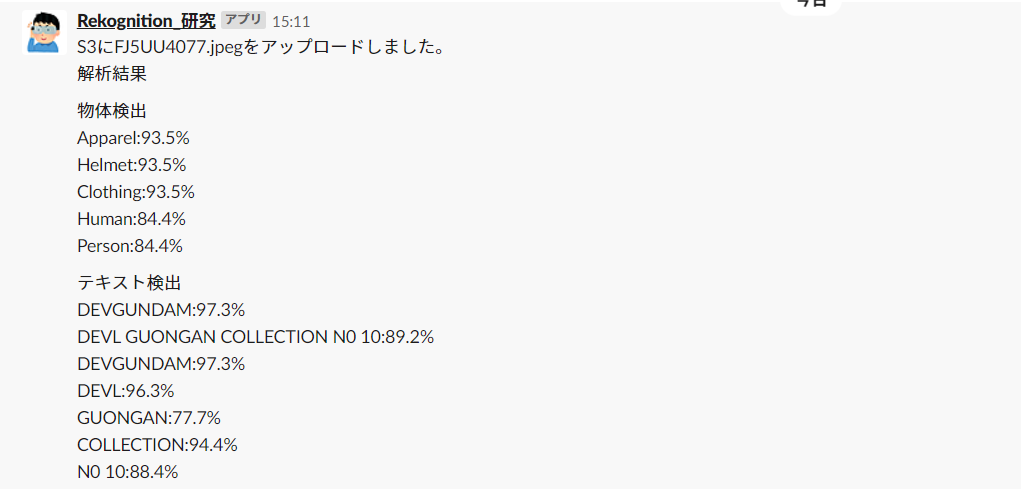Click the first DEVGUNDAM:97.3% line under テキスト検出

coord(161,310)
